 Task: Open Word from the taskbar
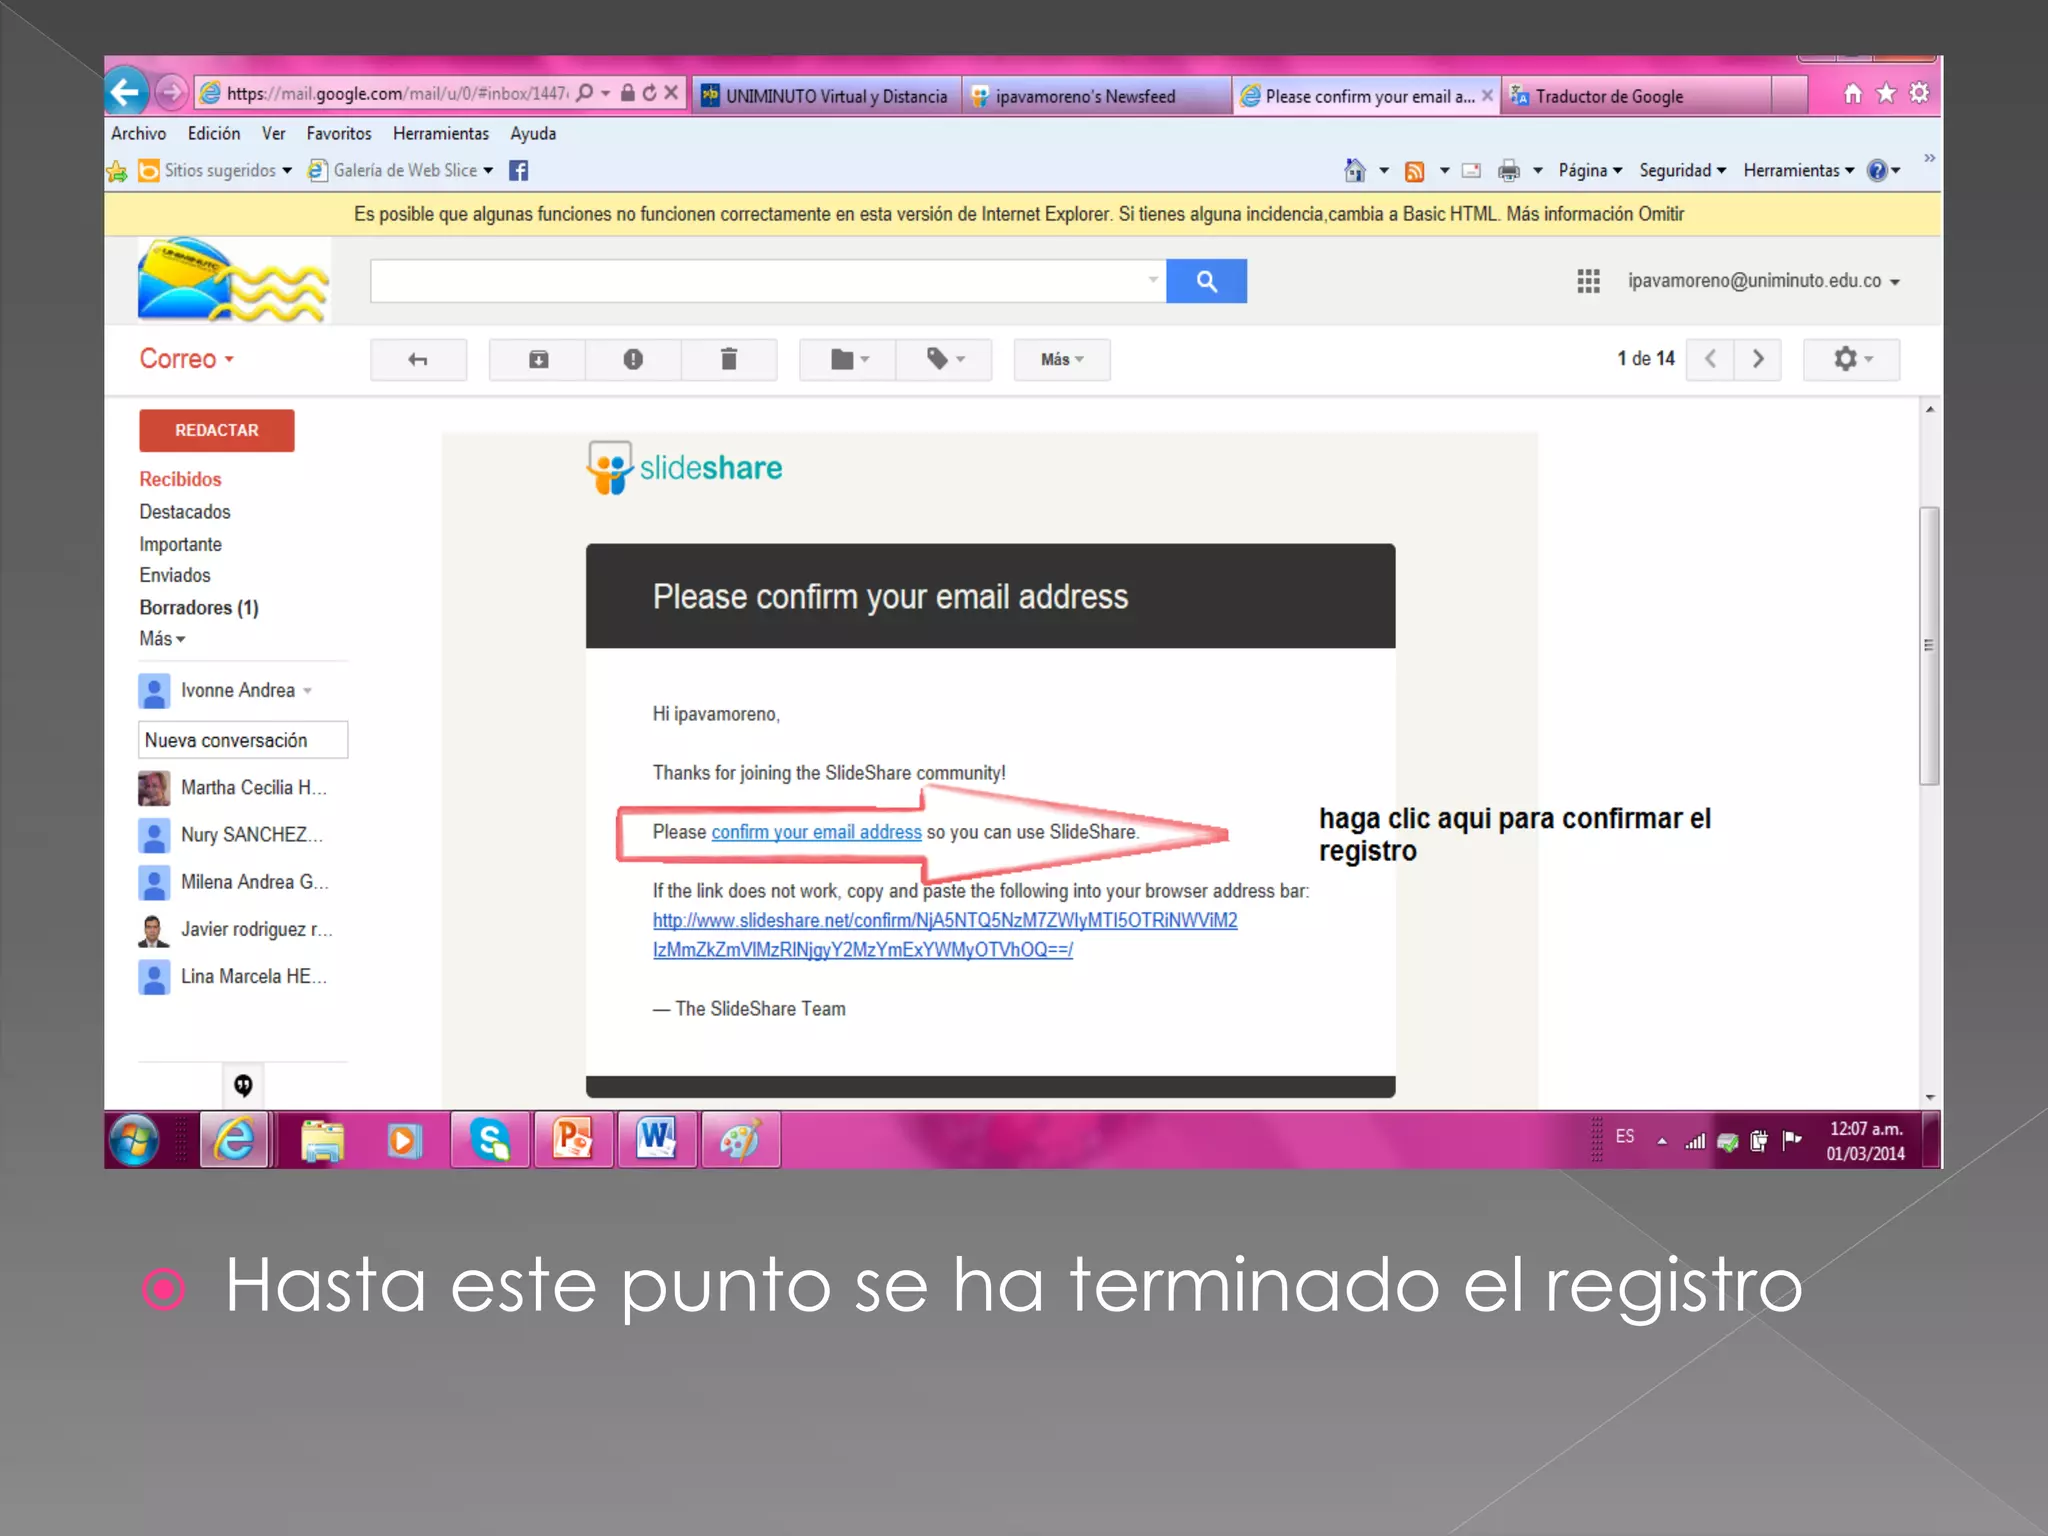pos(657,1140)
